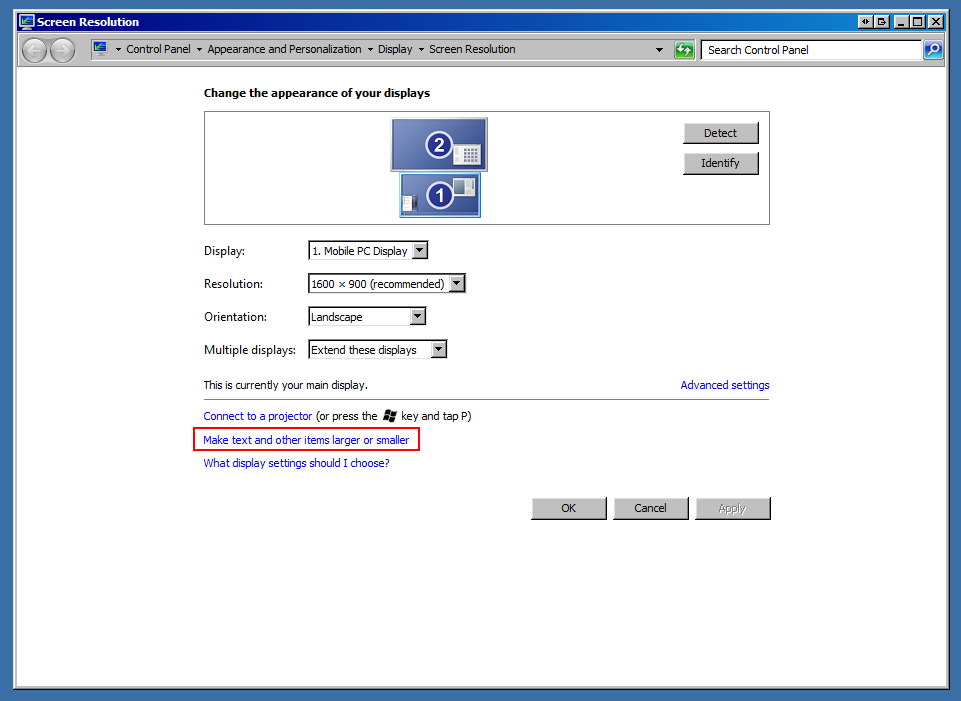
Task: Open the Resolution dropdown
Action: tap(457, 284)
